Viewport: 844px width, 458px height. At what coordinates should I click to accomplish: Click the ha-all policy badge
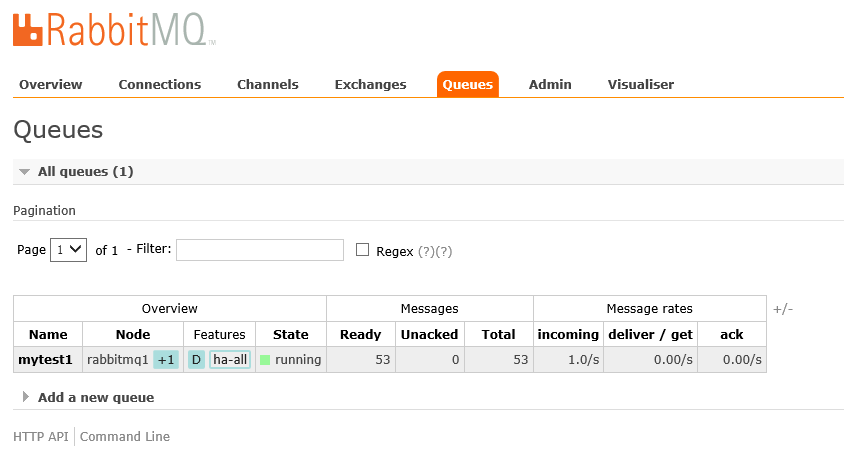click(x=230, y=360)
